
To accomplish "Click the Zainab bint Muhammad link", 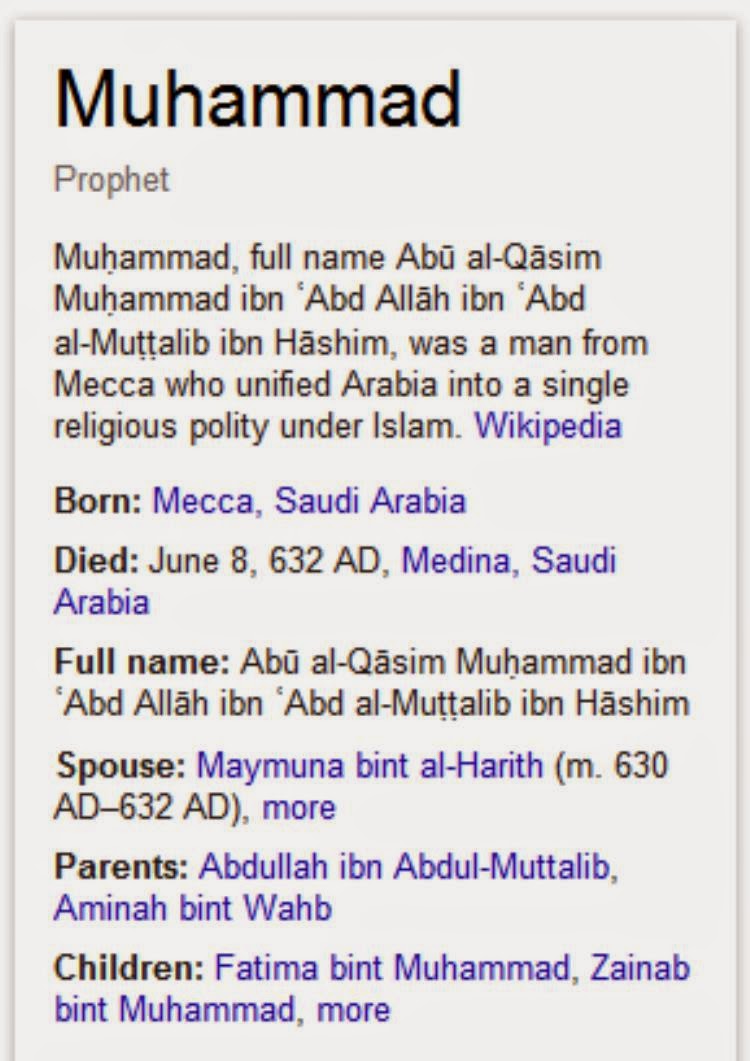I will point(640,968).
